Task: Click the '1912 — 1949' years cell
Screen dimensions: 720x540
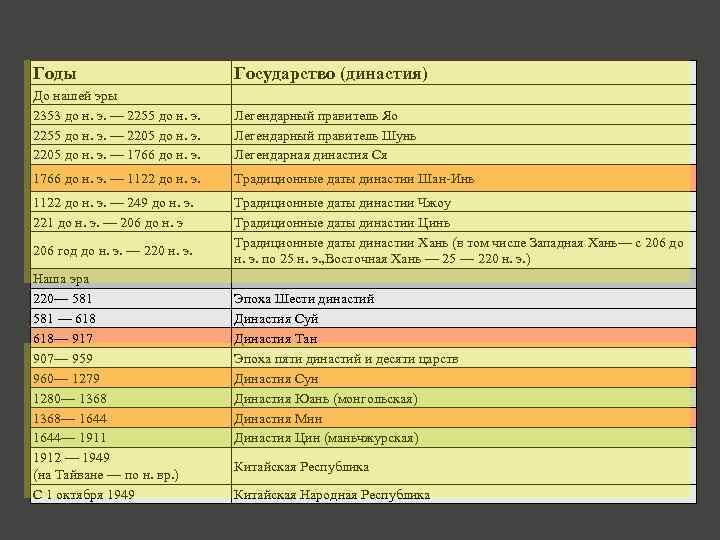Action: (x=131, y=466)
